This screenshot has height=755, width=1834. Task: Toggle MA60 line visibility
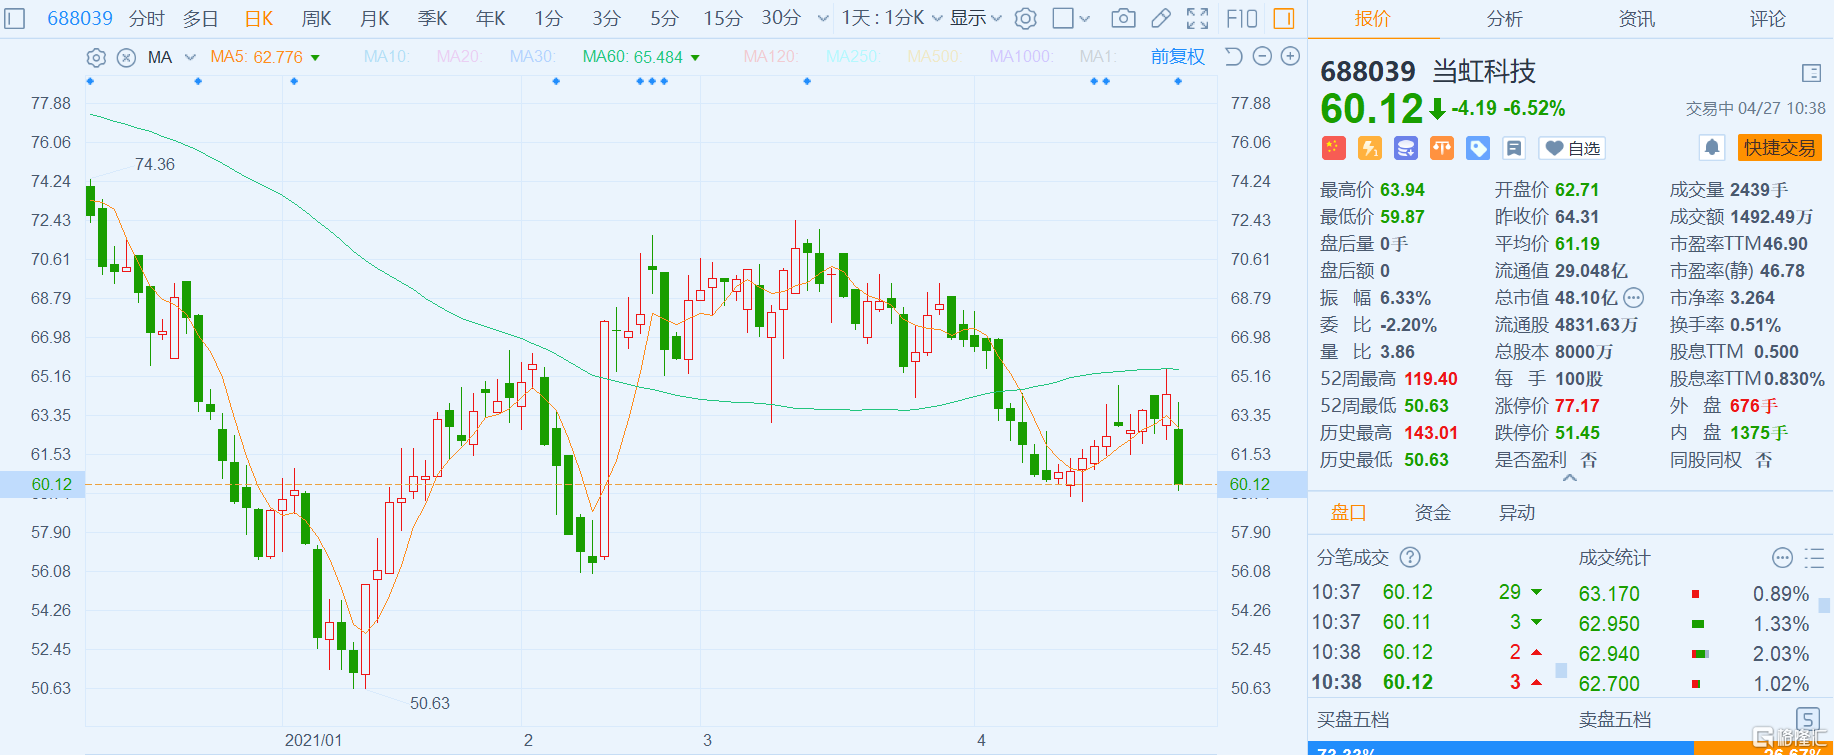632,57
